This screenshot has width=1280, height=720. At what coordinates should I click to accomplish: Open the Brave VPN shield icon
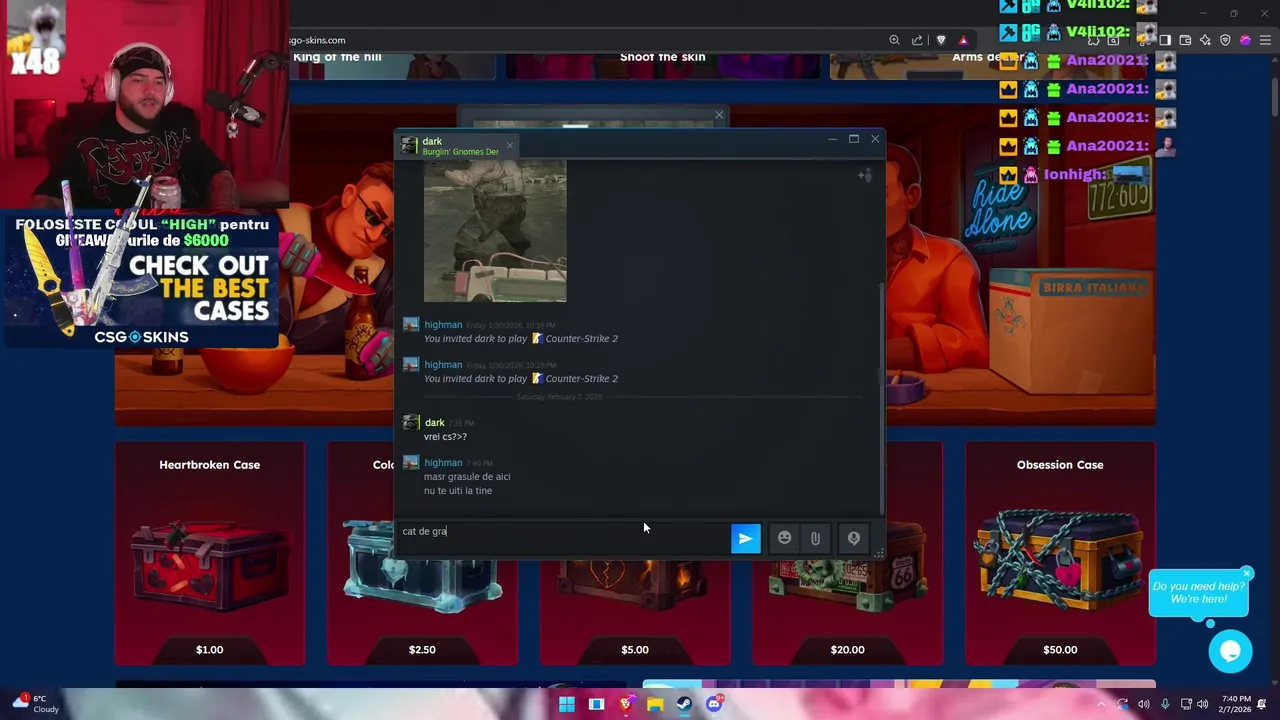[1225, 40]
